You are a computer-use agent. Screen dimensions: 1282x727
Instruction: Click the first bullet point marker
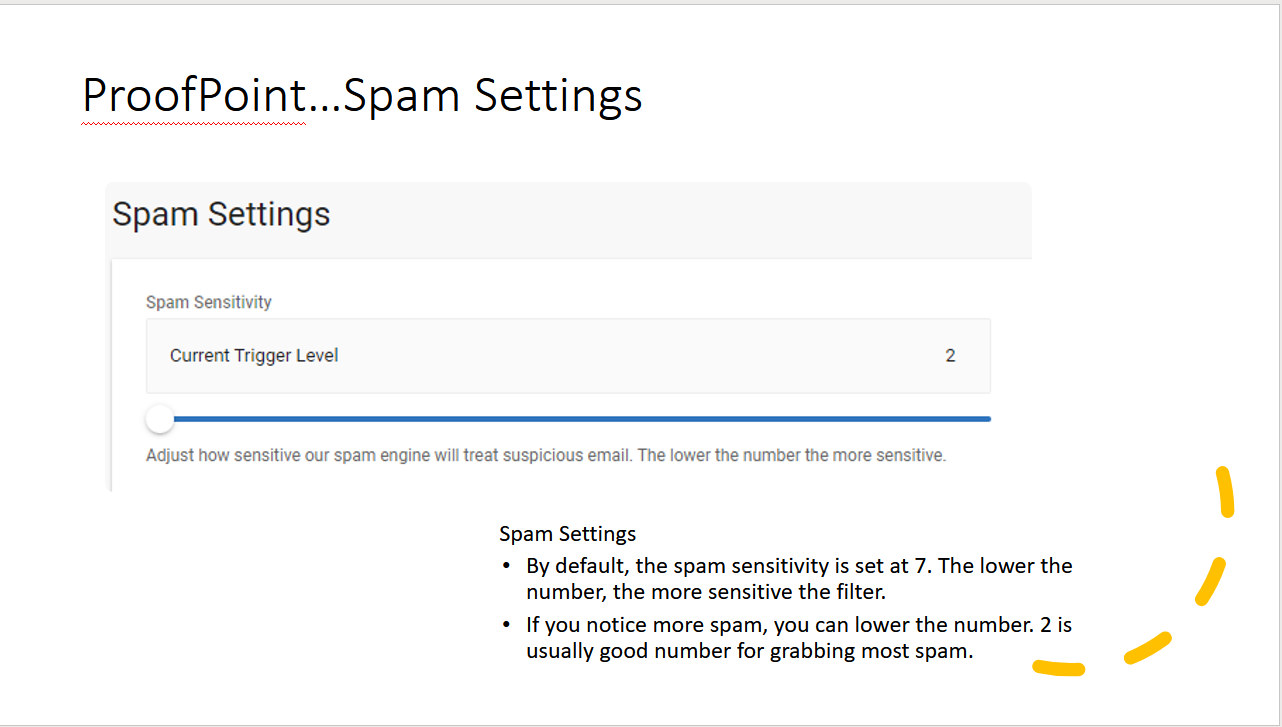(507, 567)
